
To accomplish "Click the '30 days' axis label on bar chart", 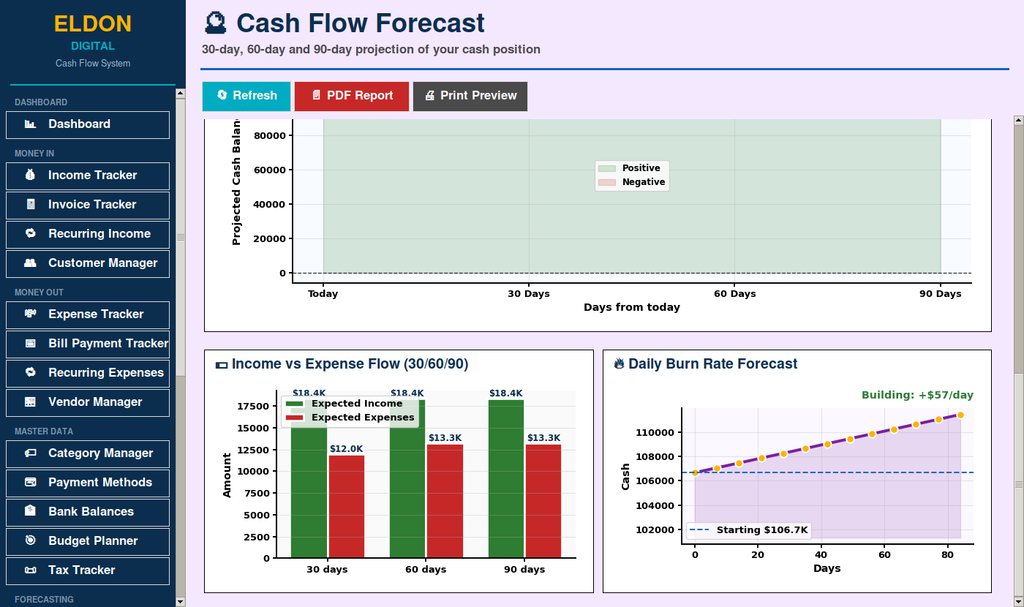I will (327, 569).
